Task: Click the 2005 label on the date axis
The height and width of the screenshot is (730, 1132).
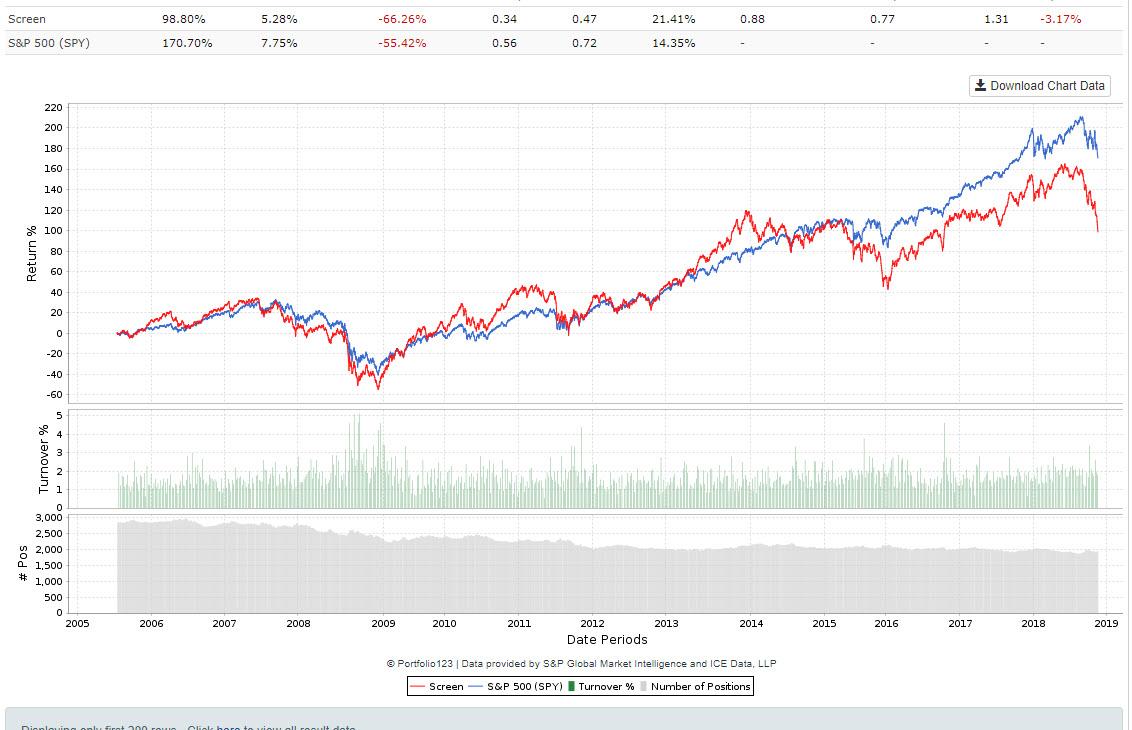Action: coord(77,623)
